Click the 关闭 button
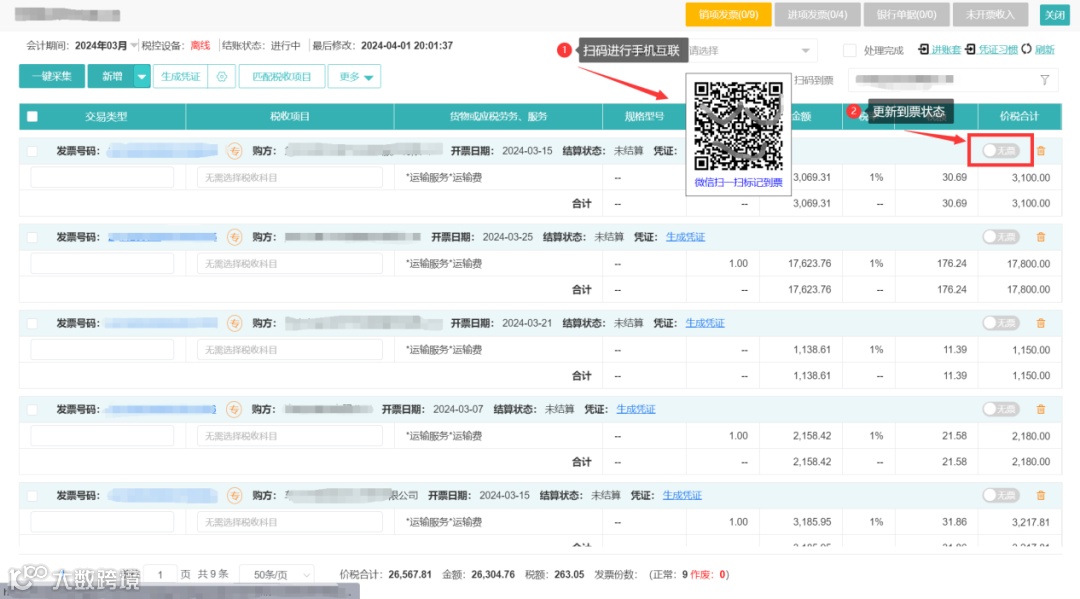Screen dimensions: 1080x599 1055,14
